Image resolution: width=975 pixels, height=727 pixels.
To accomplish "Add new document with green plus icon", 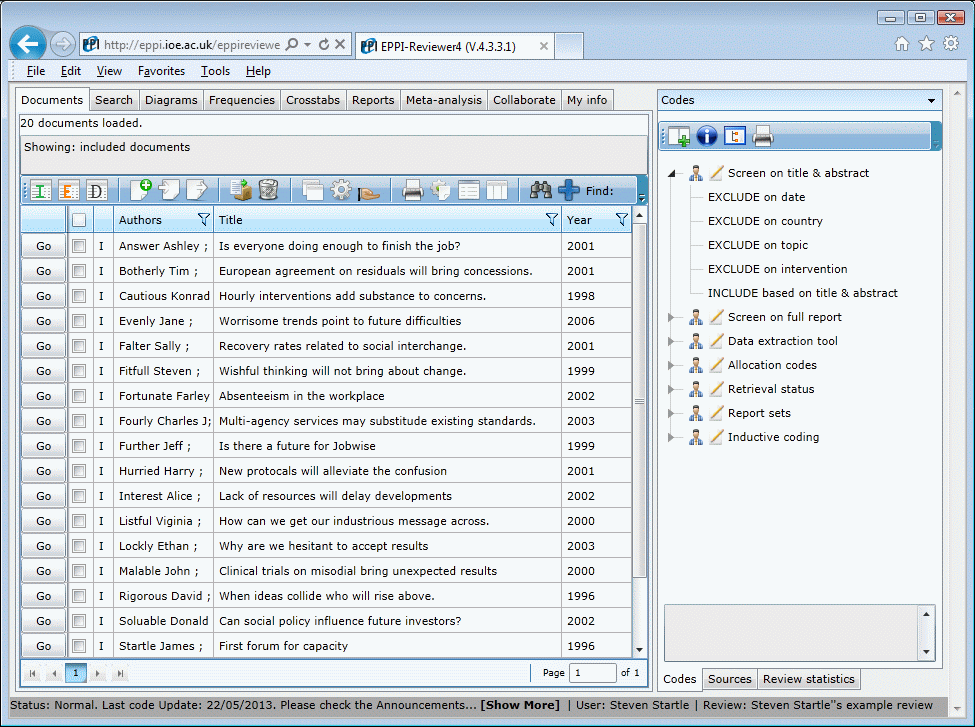I will [141, 190].
